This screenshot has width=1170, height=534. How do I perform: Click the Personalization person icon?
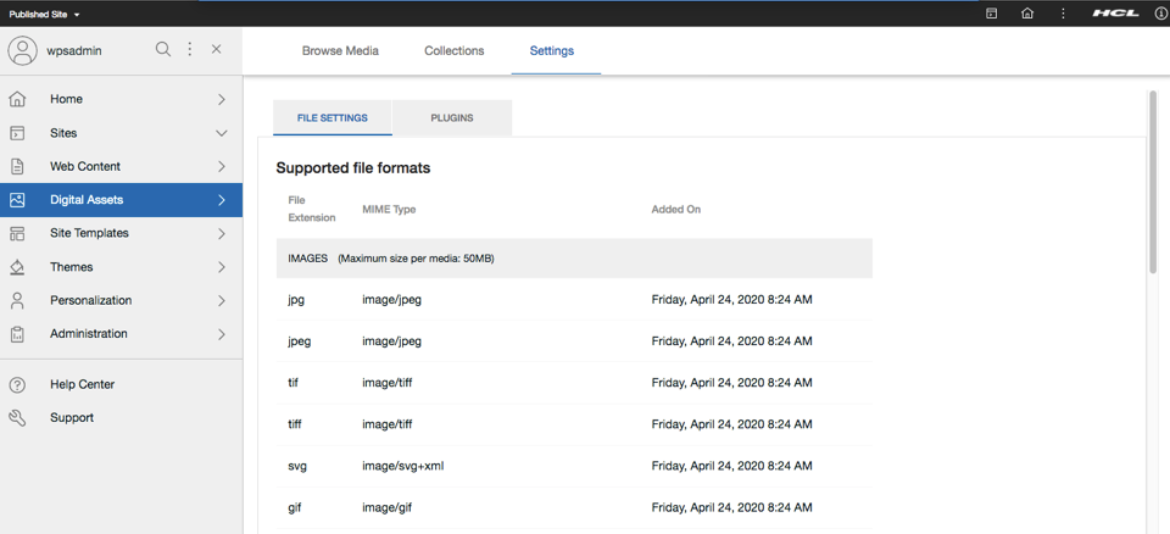coord(17,300)
